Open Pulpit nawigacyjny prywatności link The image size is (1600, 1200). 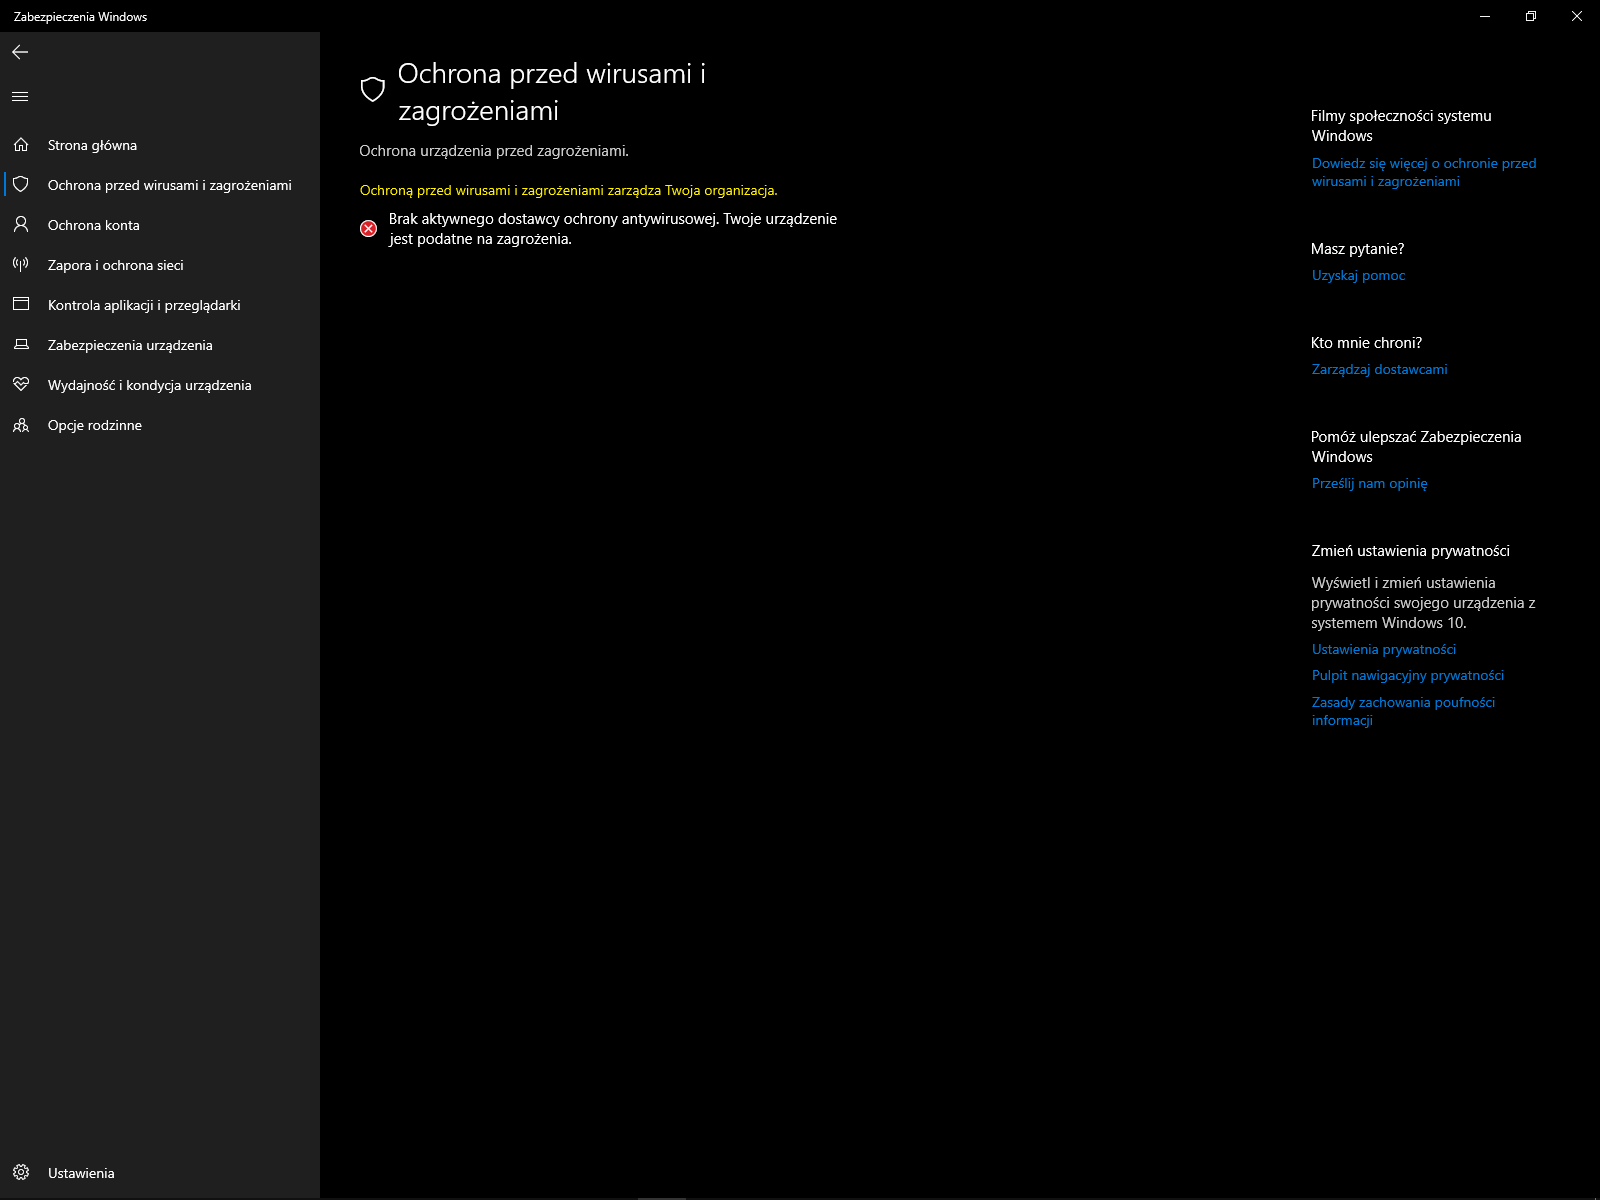(1408, 675)
